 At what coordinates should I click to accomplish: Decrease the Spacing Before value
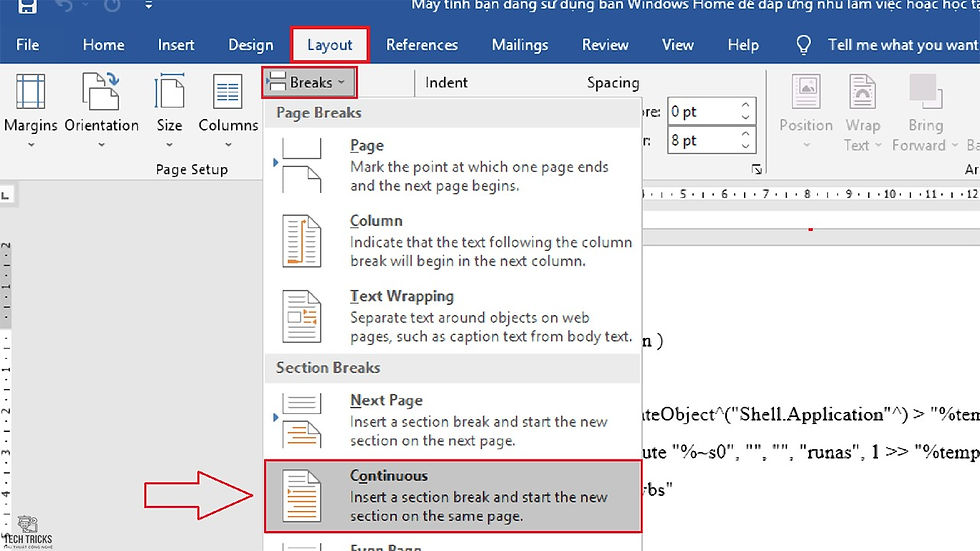coord(745,117)
